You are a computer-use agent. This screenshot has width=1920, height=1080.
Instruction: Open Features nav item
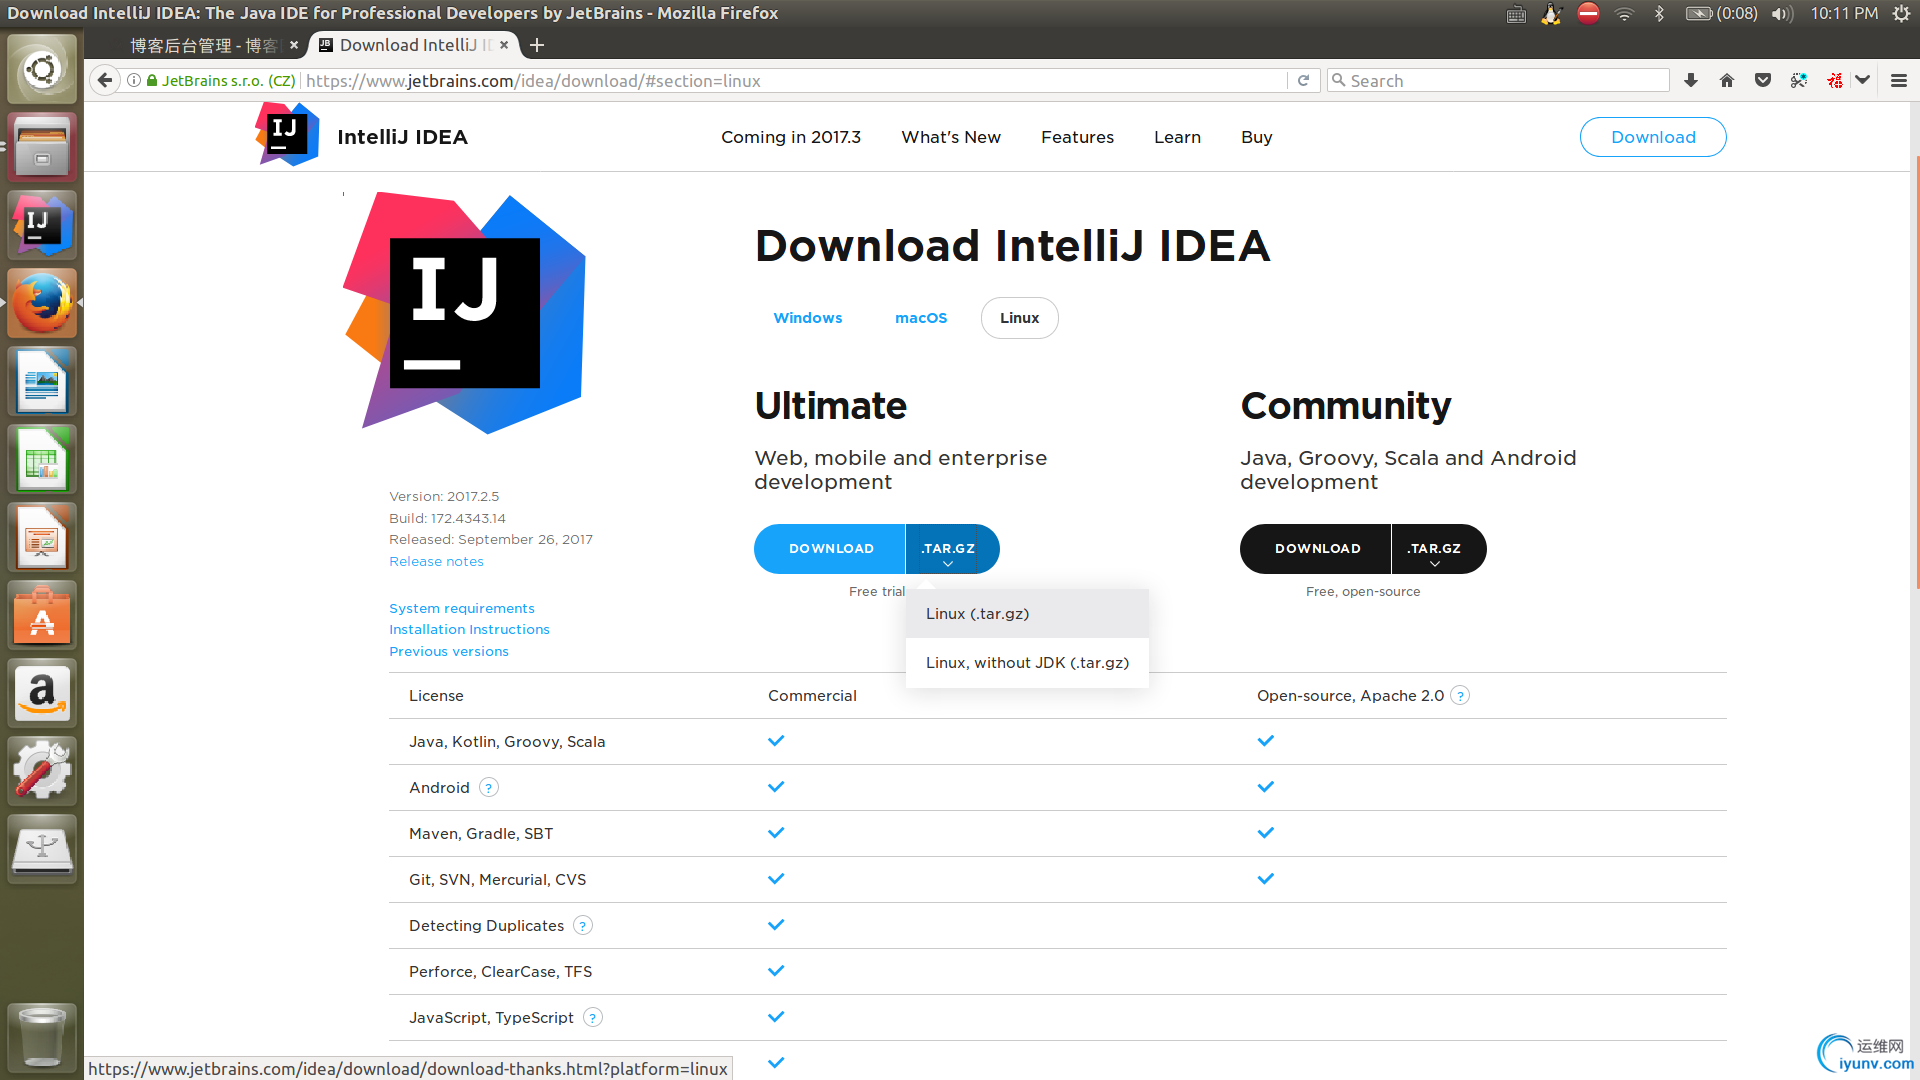(x=1077, y=137)
